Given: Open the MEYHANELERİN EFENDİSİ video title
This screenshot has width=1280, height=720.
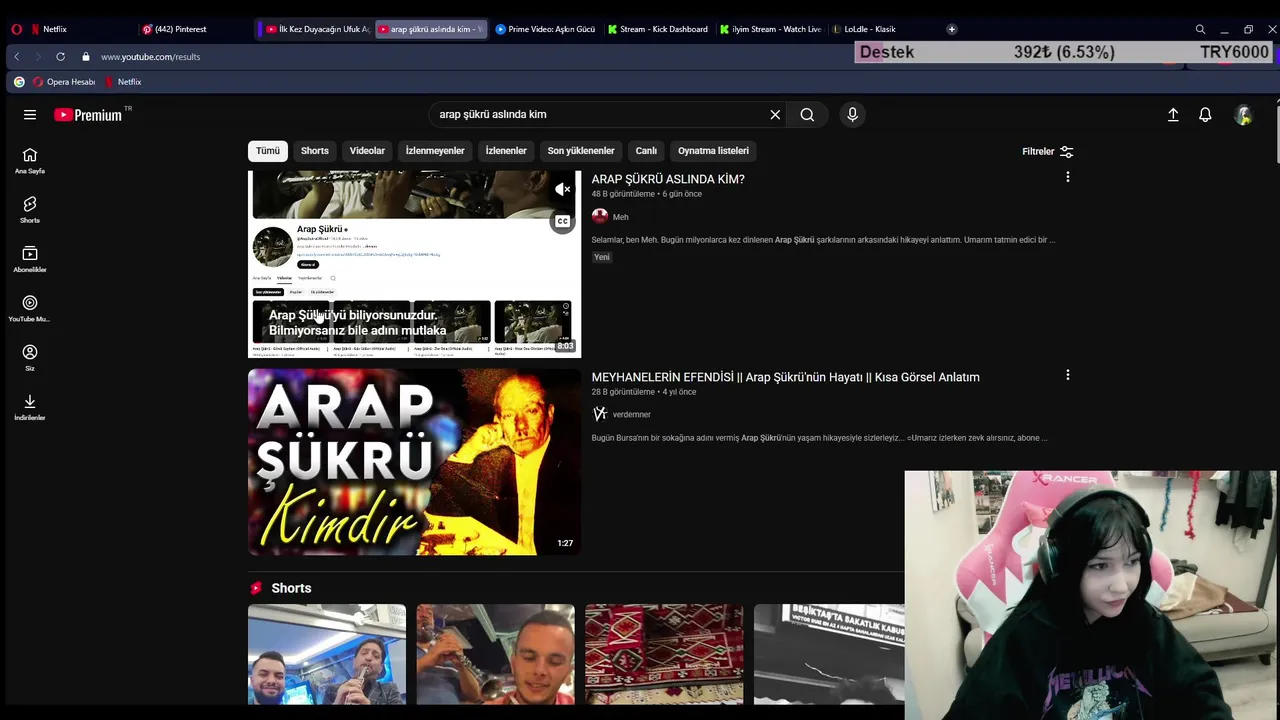Looking at the screenshot, I should click(785, 377).
